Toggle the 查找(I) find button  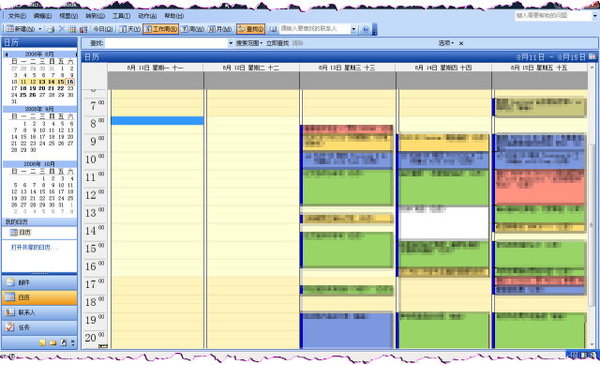[250, 29]
